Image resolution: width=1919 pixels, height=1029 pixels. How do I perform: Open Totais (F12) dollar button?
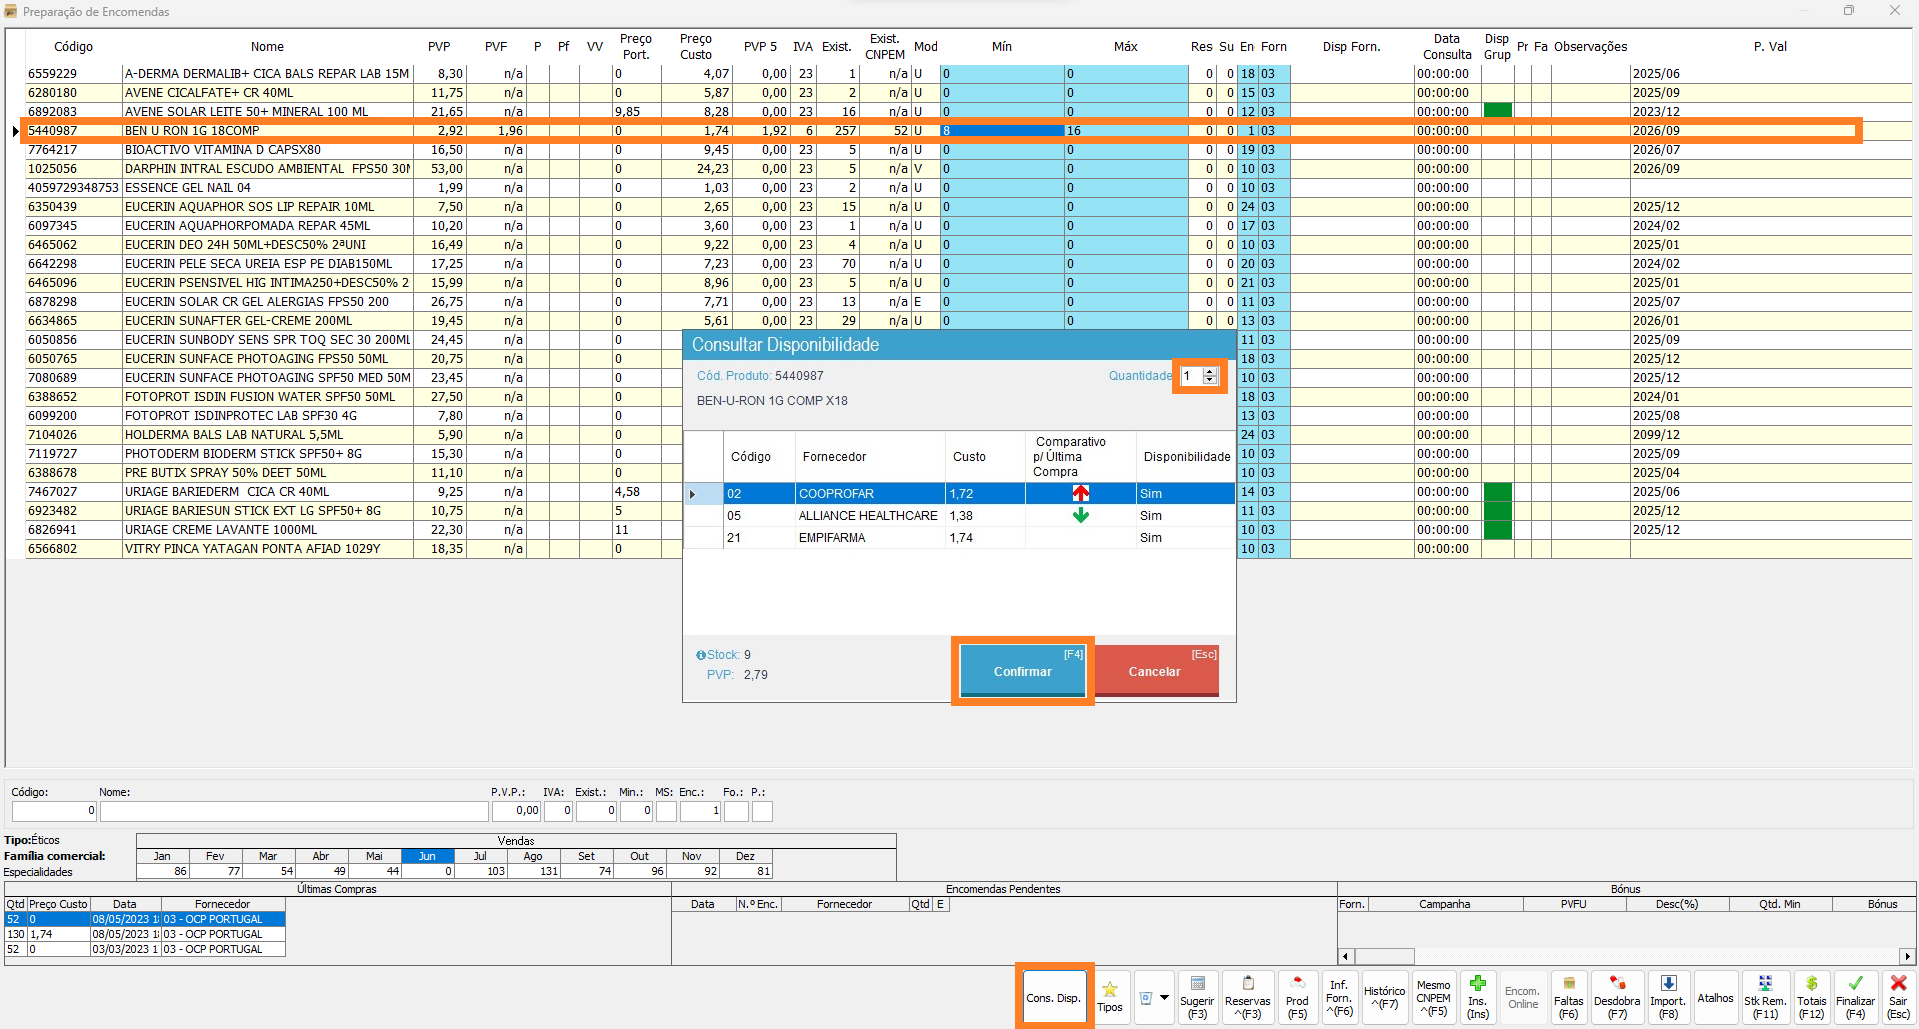(1811, 997)
